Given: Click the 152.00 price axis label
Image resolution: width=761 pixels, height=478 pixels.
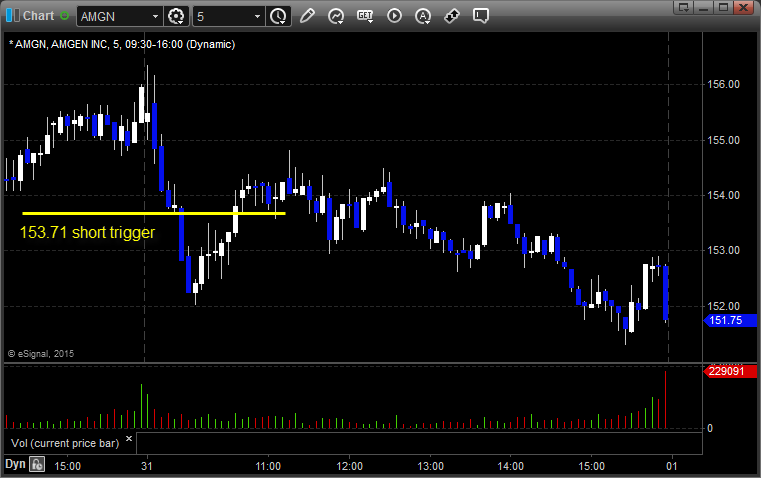Looking at the screenshot, I should (x=723, y=306).
